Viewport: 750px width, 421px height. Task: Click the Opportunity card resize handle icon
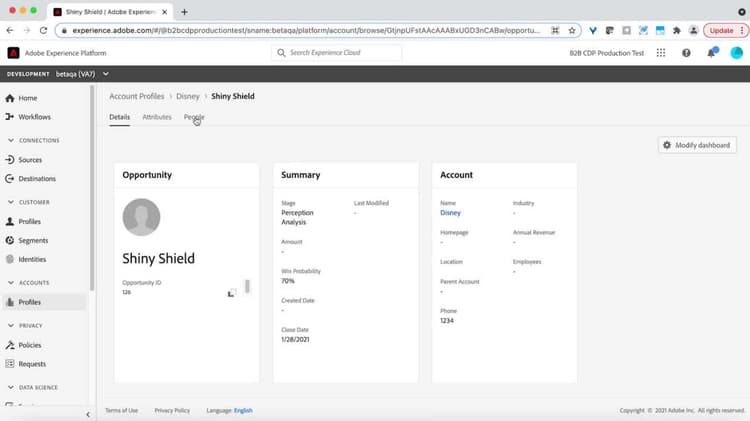tap(232, 293)
